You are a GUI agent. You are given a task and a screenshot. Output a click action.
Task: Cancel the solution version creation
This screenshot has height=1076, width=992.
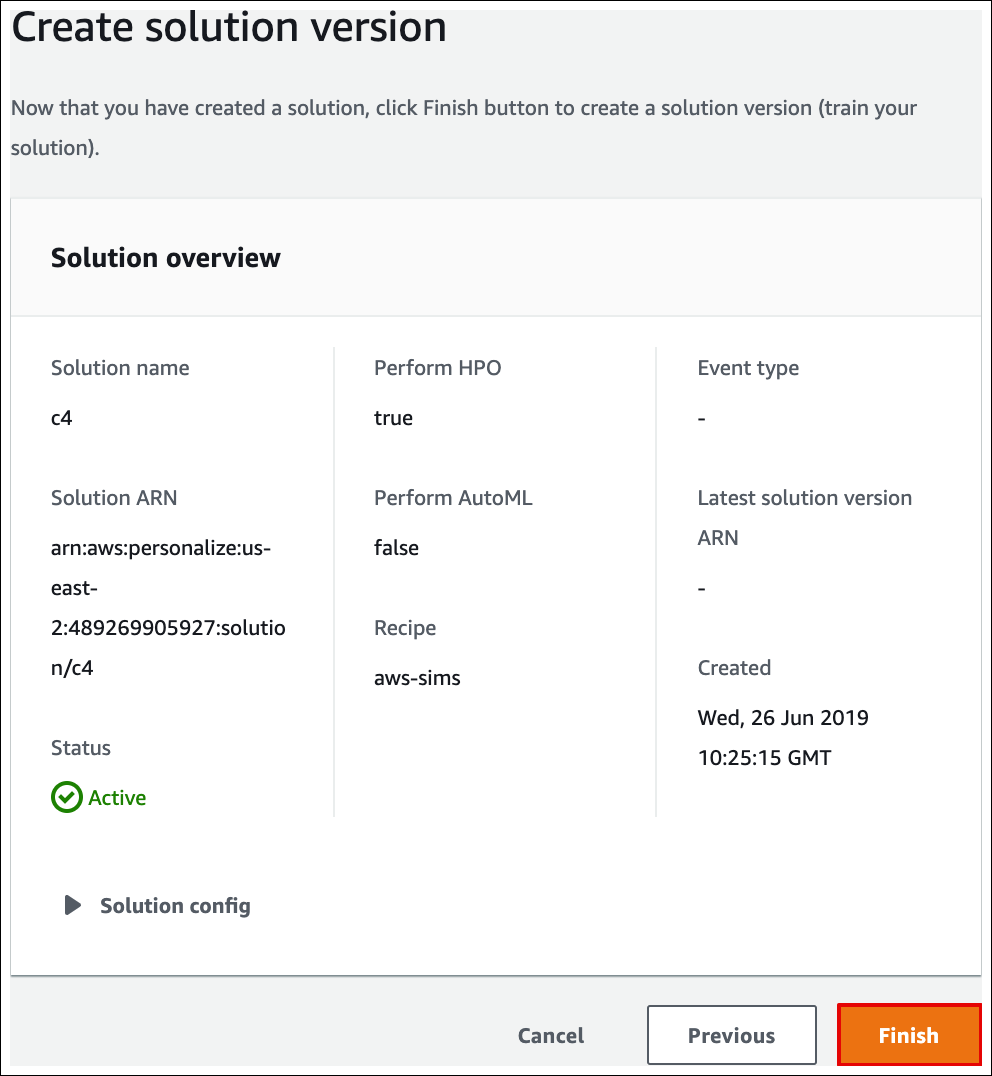[x=551, y=1035]
